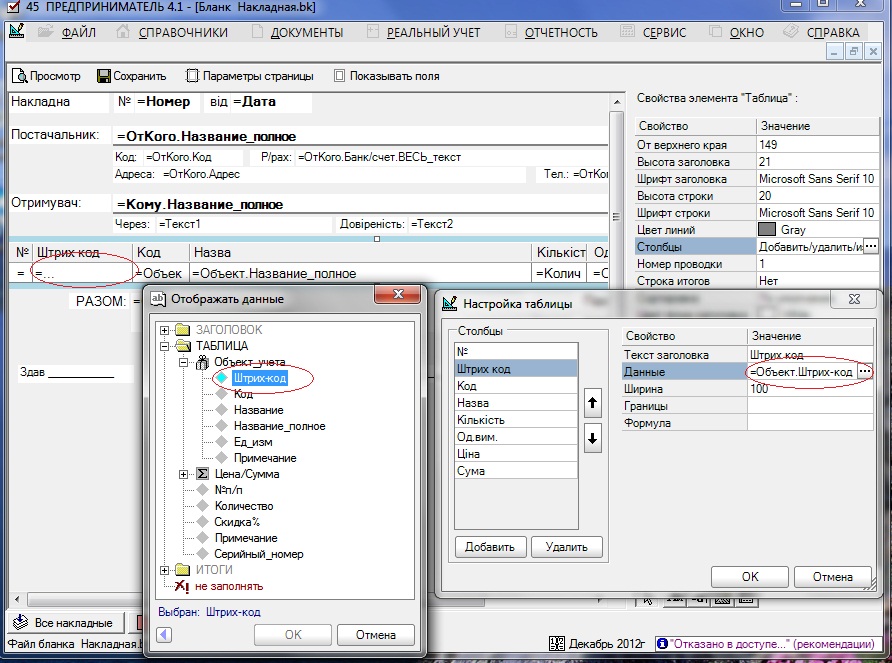Select Примечание under Объект_учета
892x663 pixels.
point(265,458)
